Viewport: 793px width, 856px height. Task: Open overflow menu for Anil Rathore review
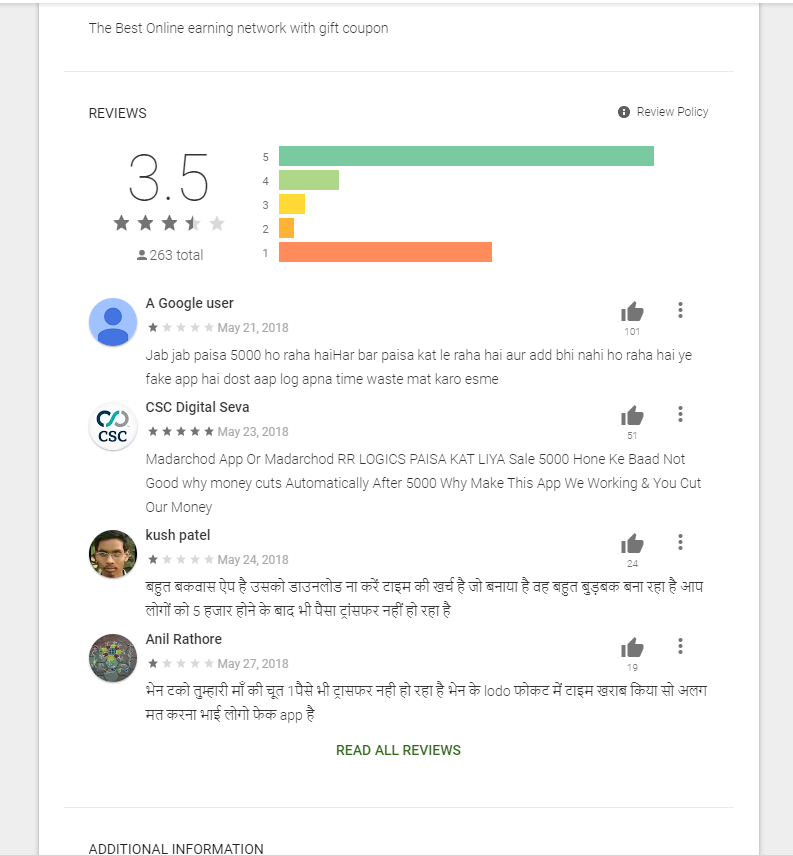[680, 646]
